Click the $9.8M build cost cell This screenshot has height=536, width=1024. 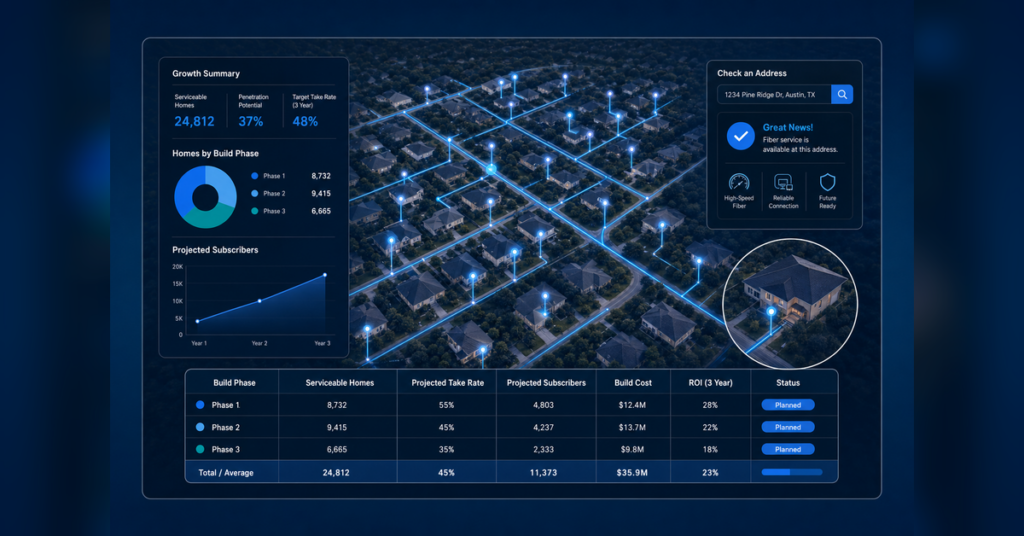(632, 449)
